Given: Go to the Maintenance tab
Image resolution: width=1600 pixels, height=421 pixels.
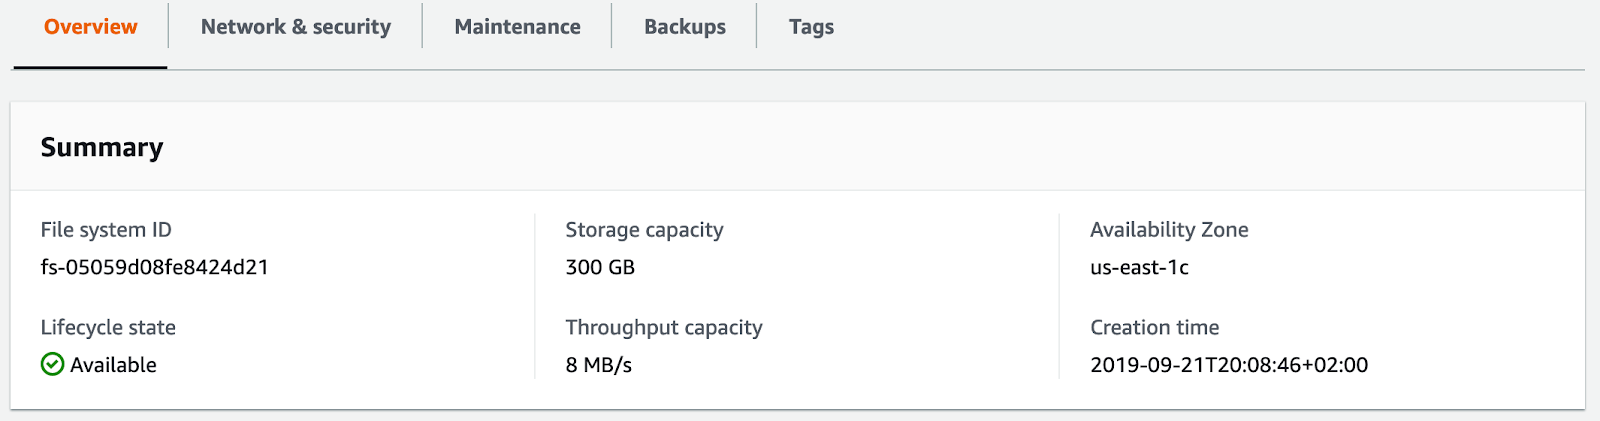Looking at the screenshot, I should click(x=517, y=27).
